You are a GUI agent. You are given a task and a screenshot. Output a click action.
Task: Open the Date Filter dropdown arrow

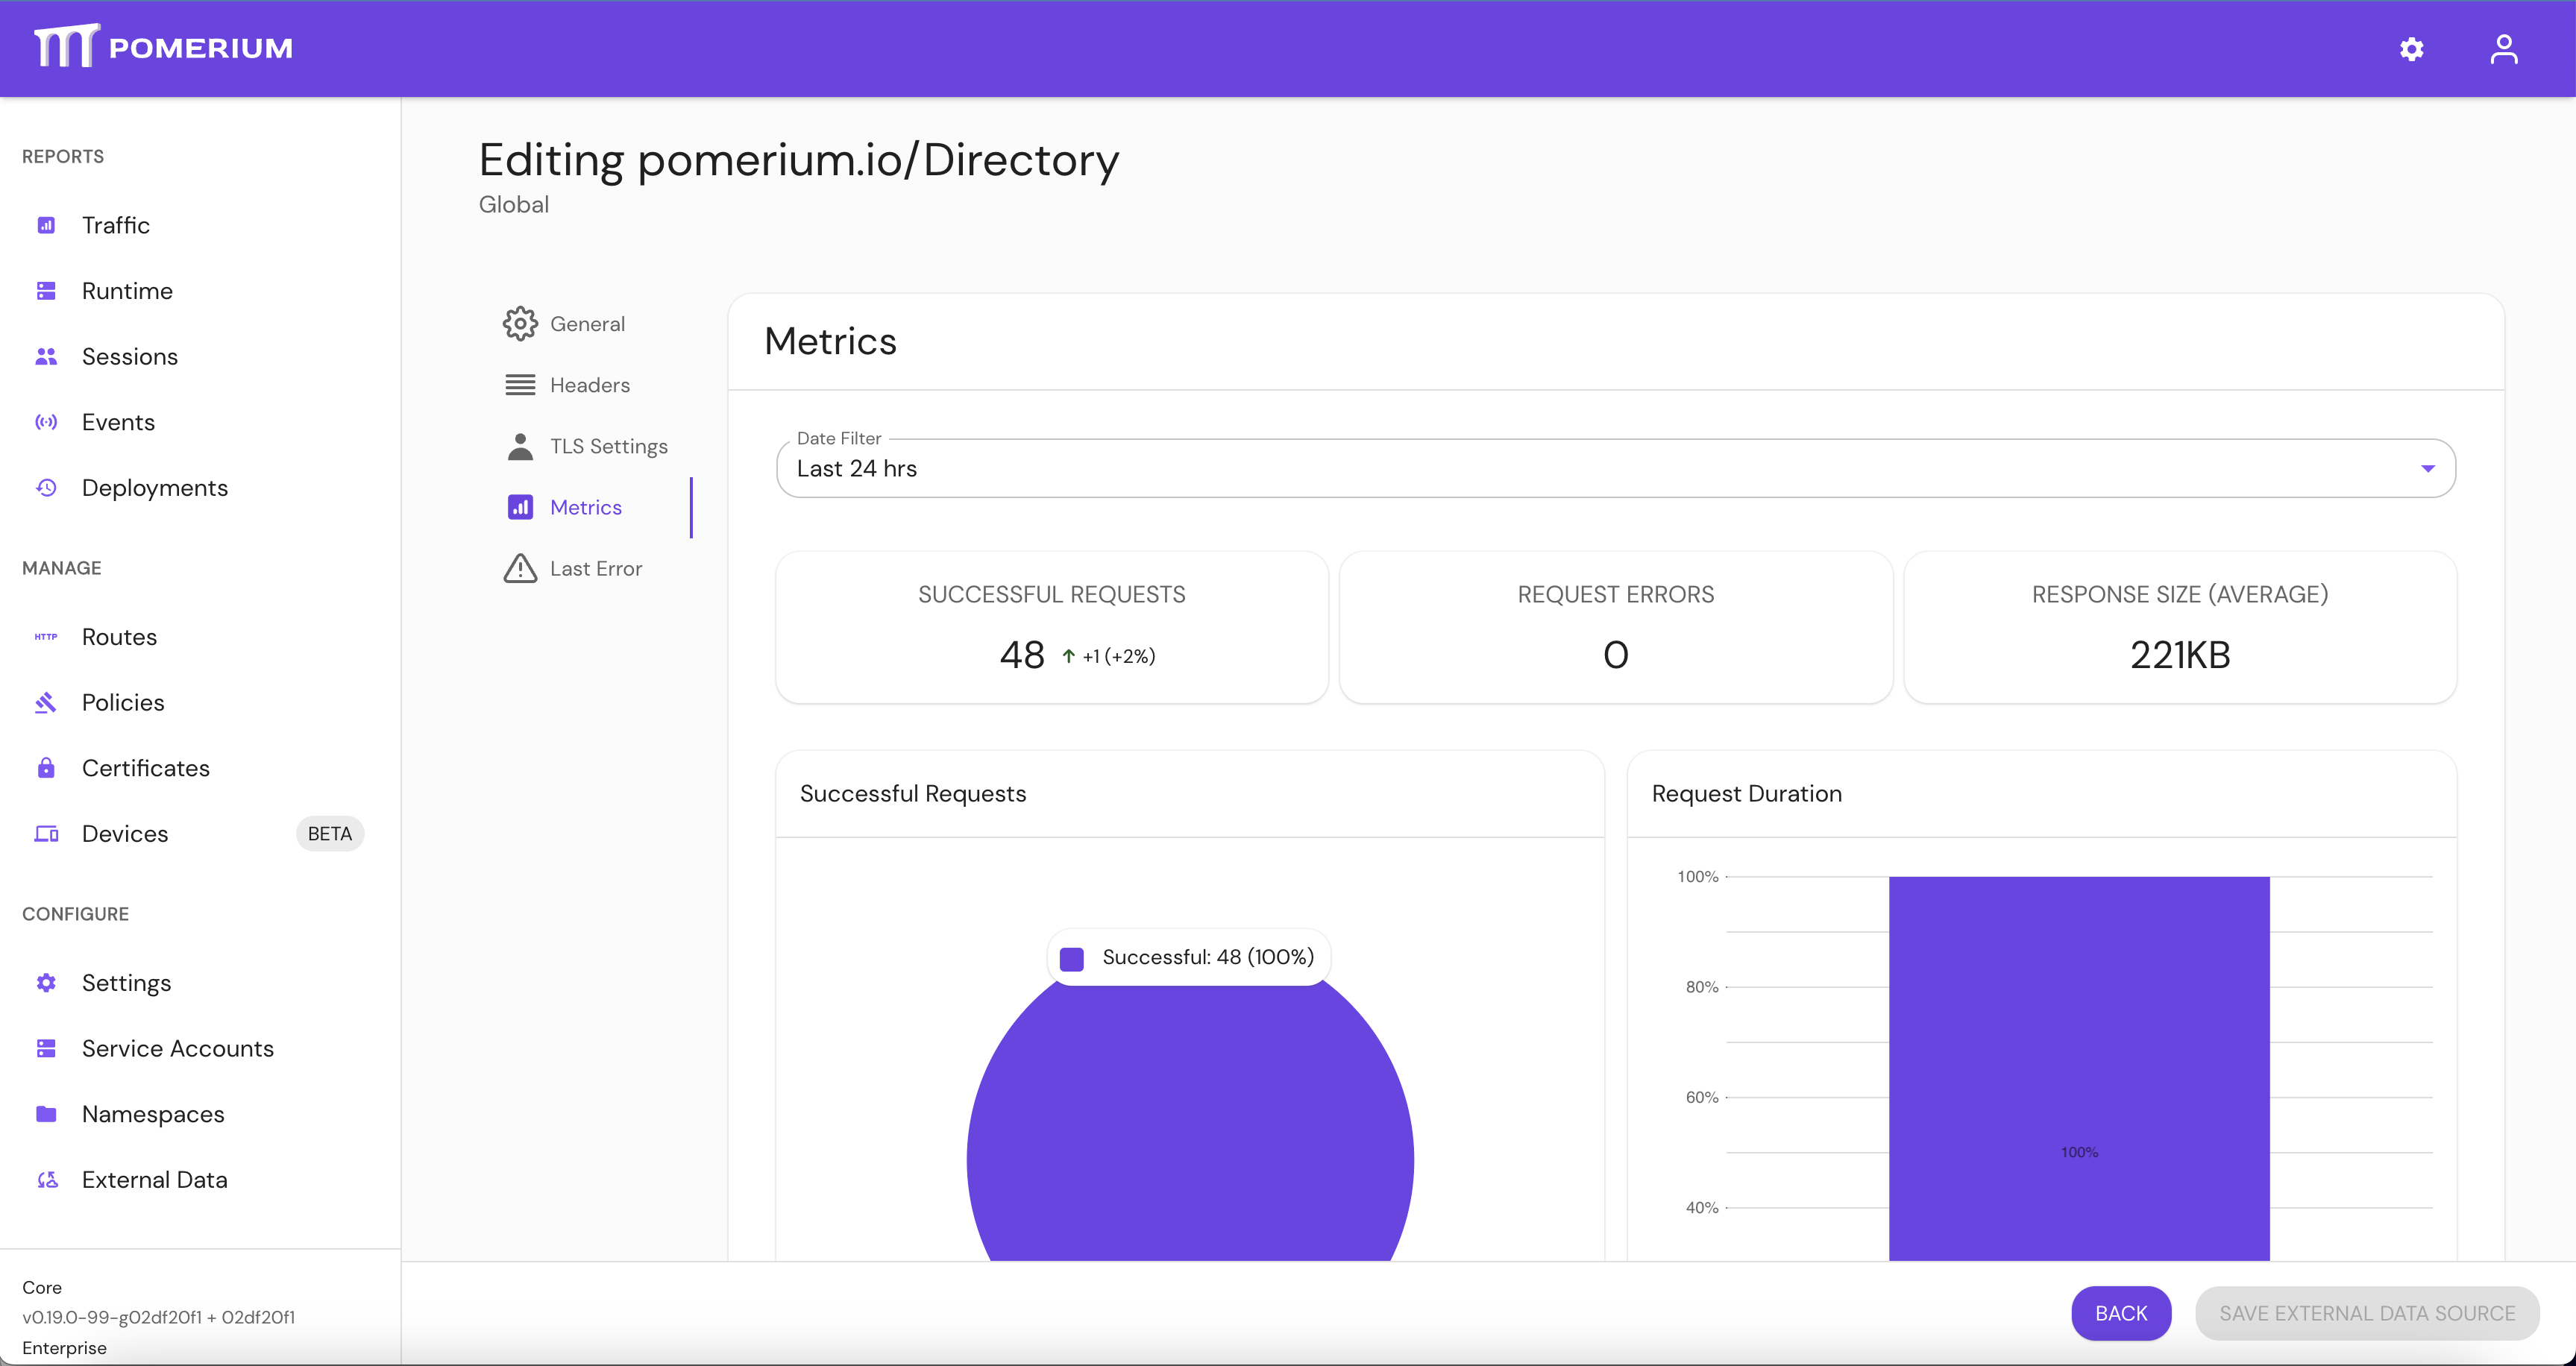pos(2427,468)
